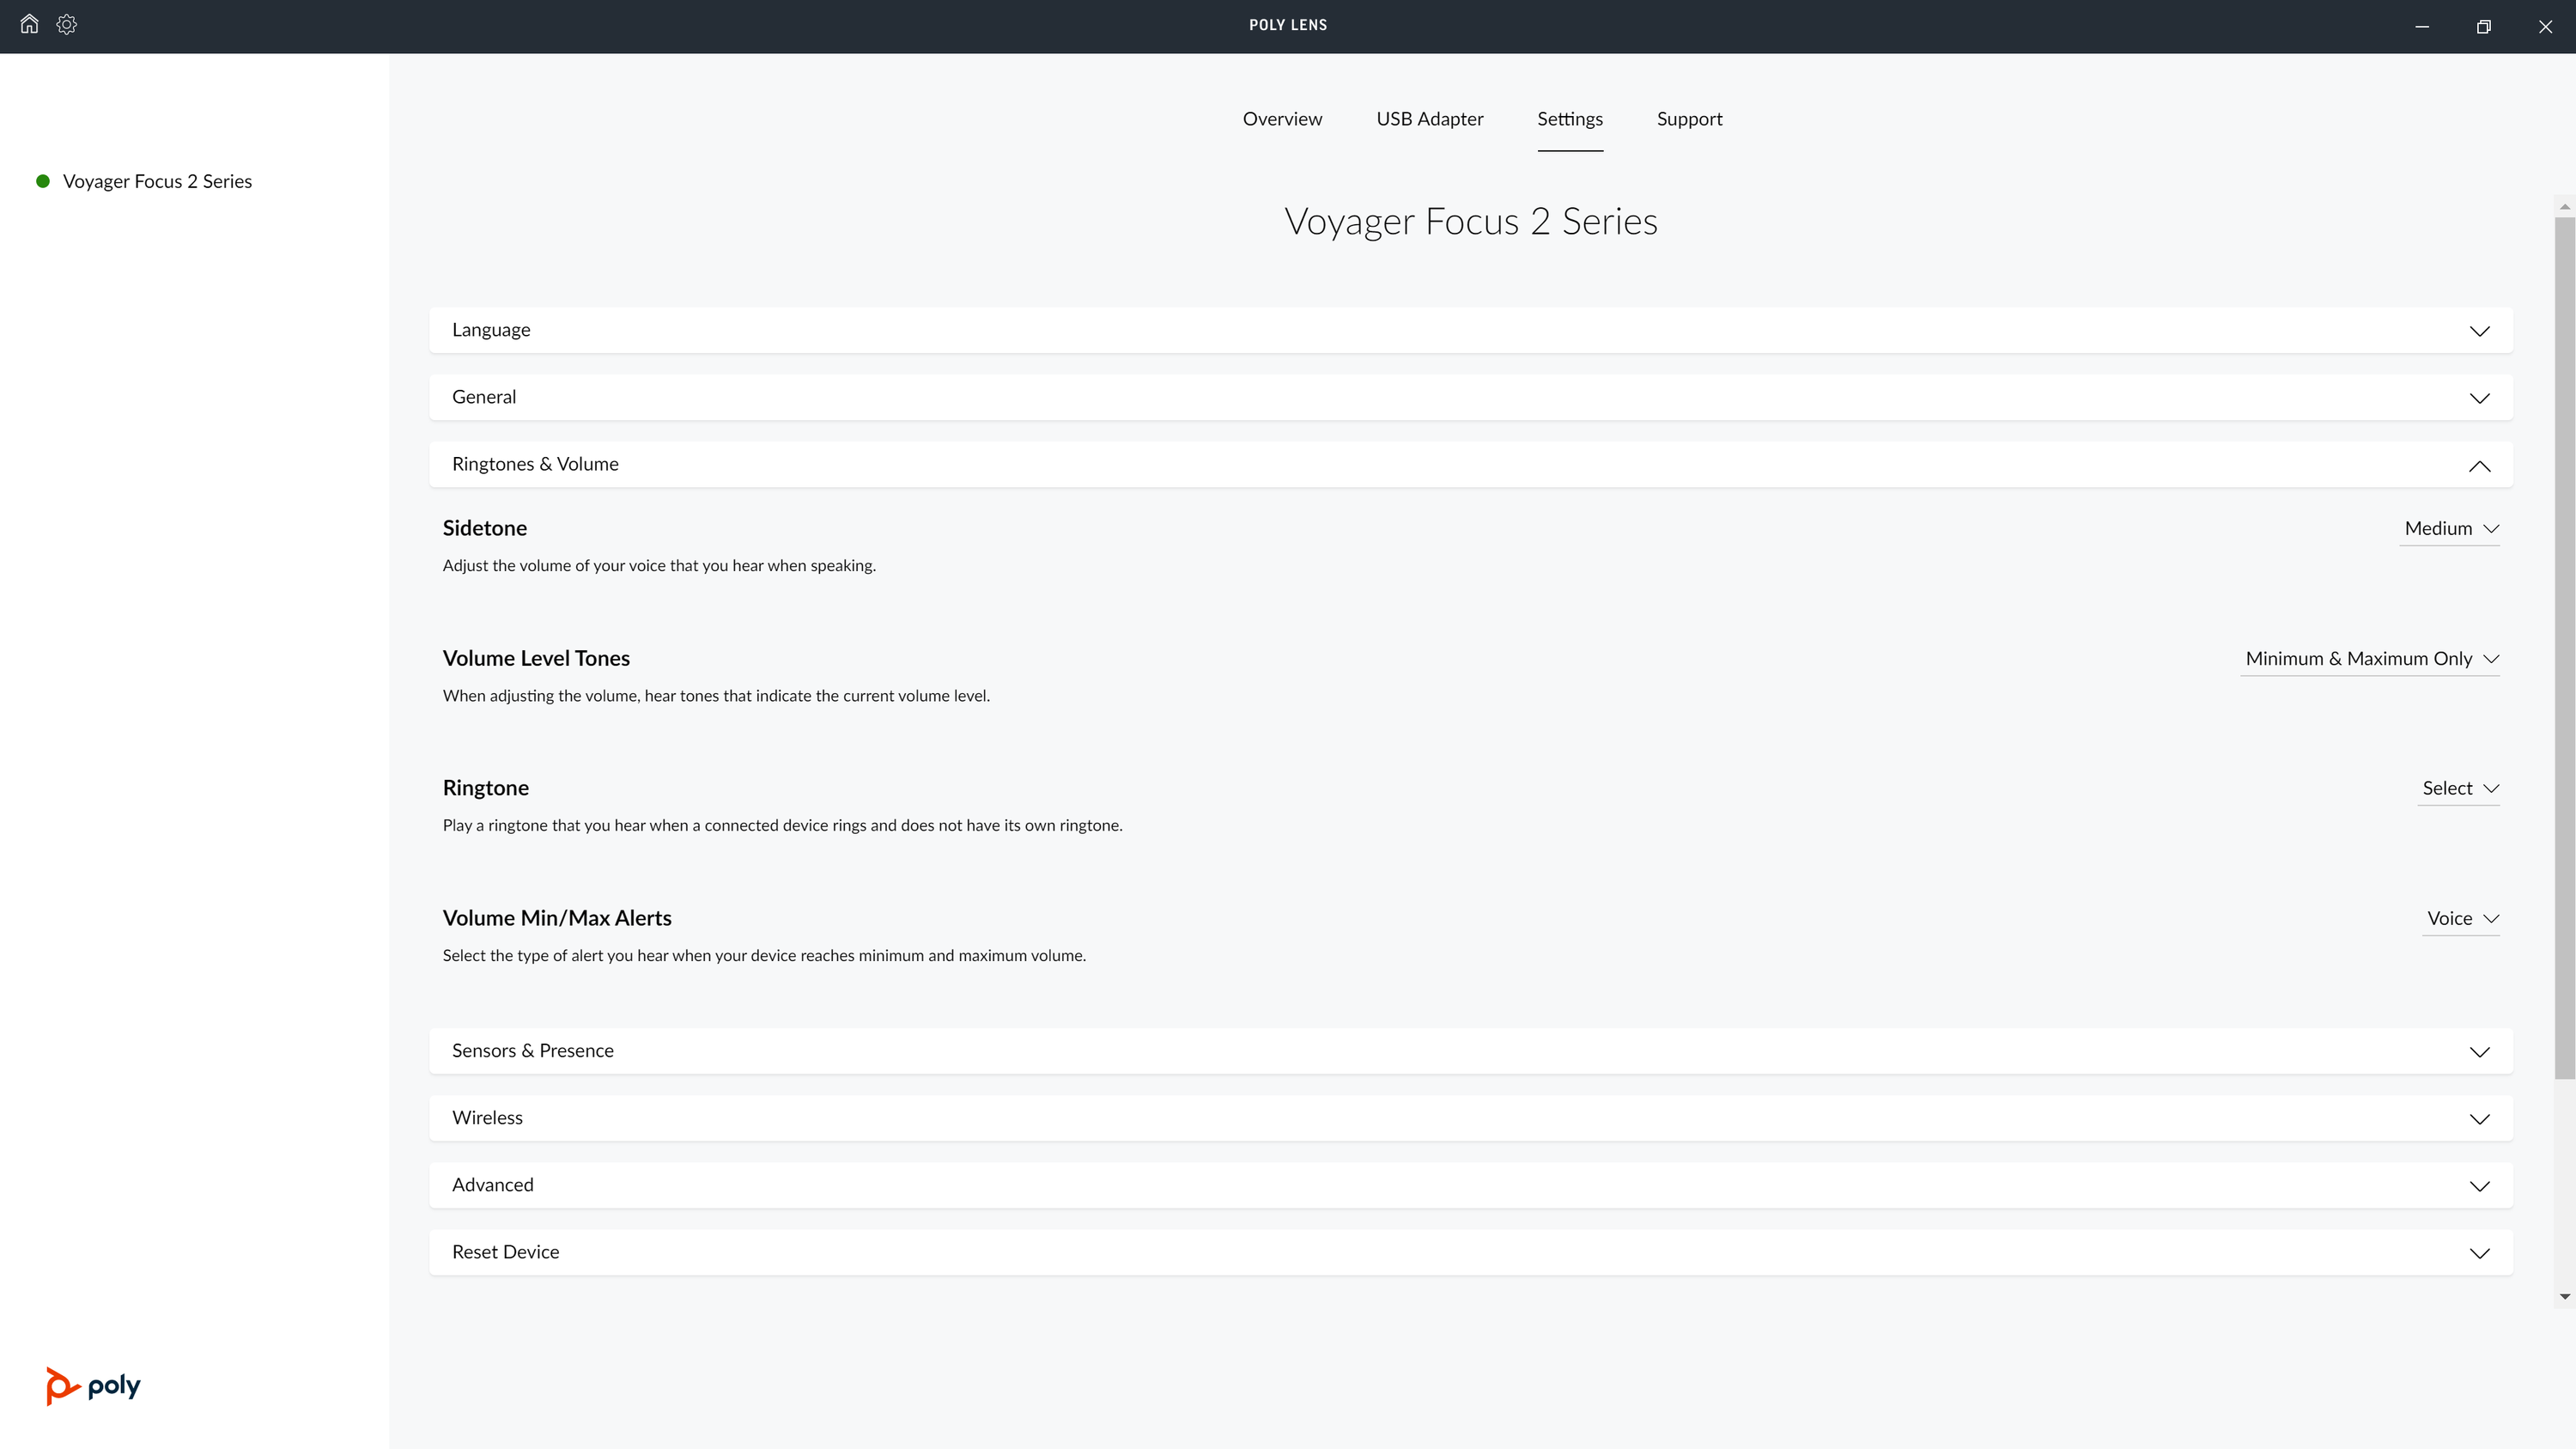The image size is (2576, 1449).
Task: Open Volume Level Tones dropdown
Action: [2371, 659]
